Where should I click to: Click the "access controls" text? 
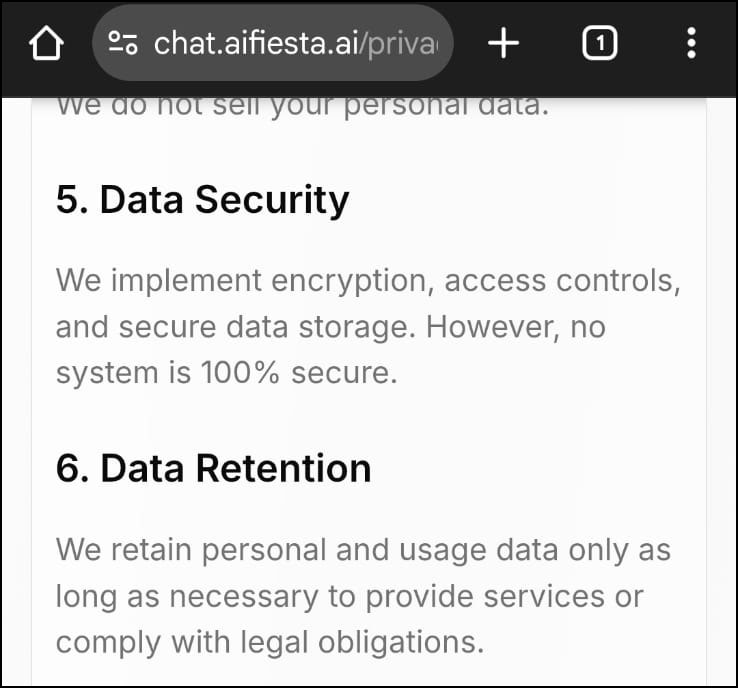click(562, 281)
